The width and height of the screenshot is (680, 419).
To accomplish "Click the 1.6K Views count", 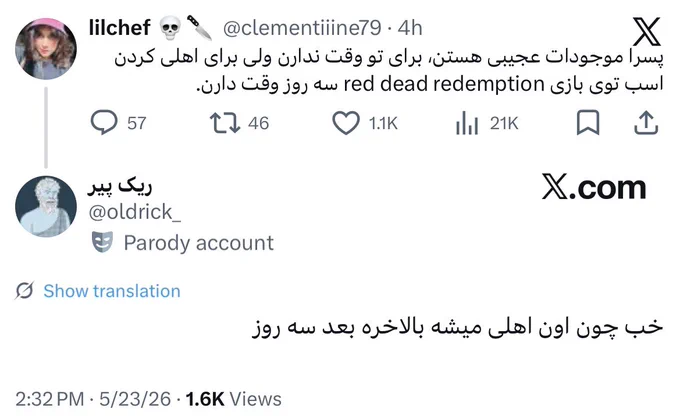I will coord(233,399).
